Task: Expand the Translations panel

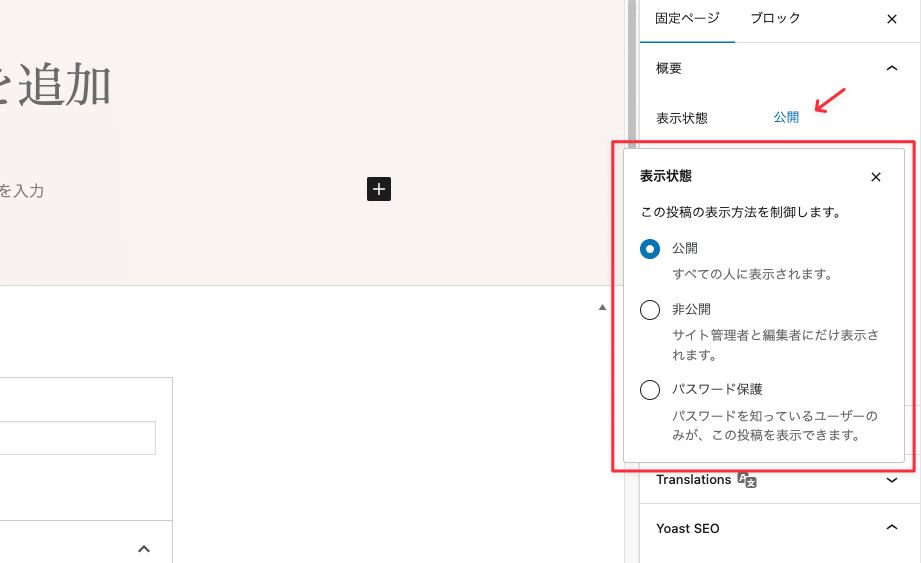Action: [892, 480]
